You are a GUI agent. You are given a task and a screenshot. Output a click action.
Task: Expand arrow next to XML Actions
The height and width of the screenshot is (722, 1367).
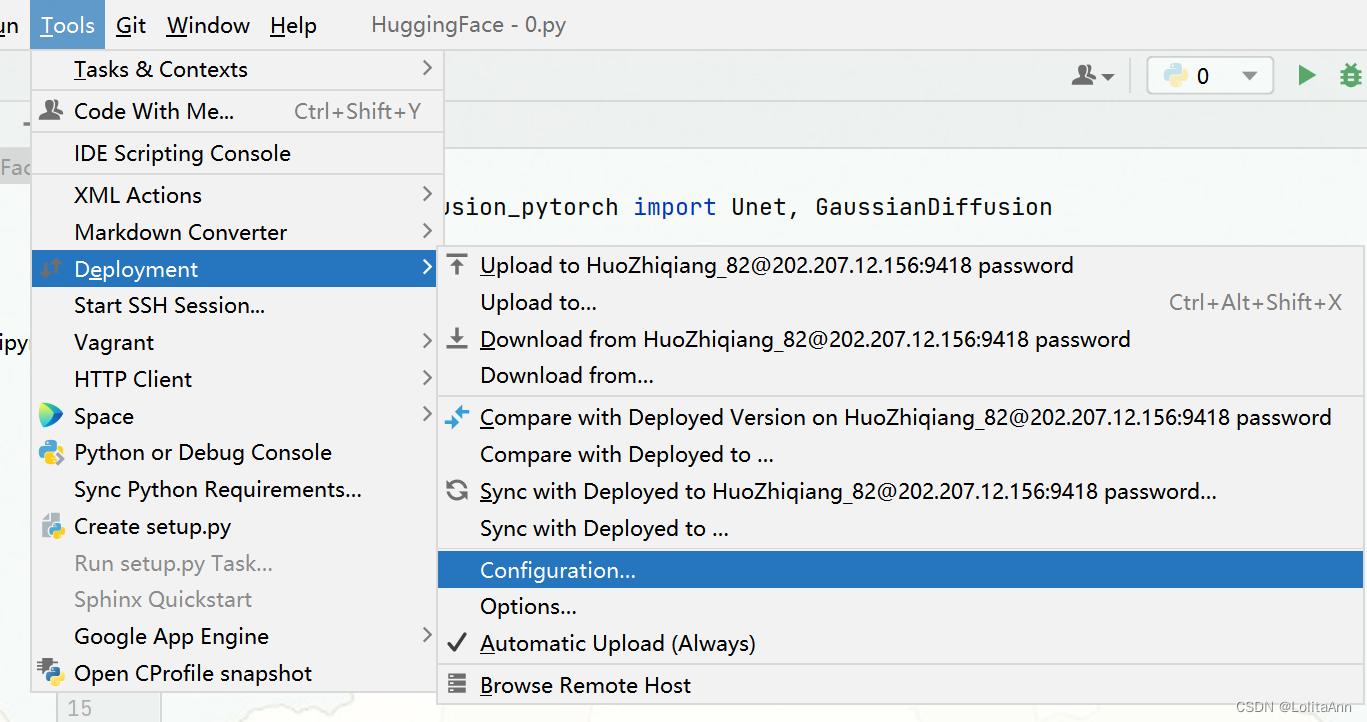click(427, 194)
